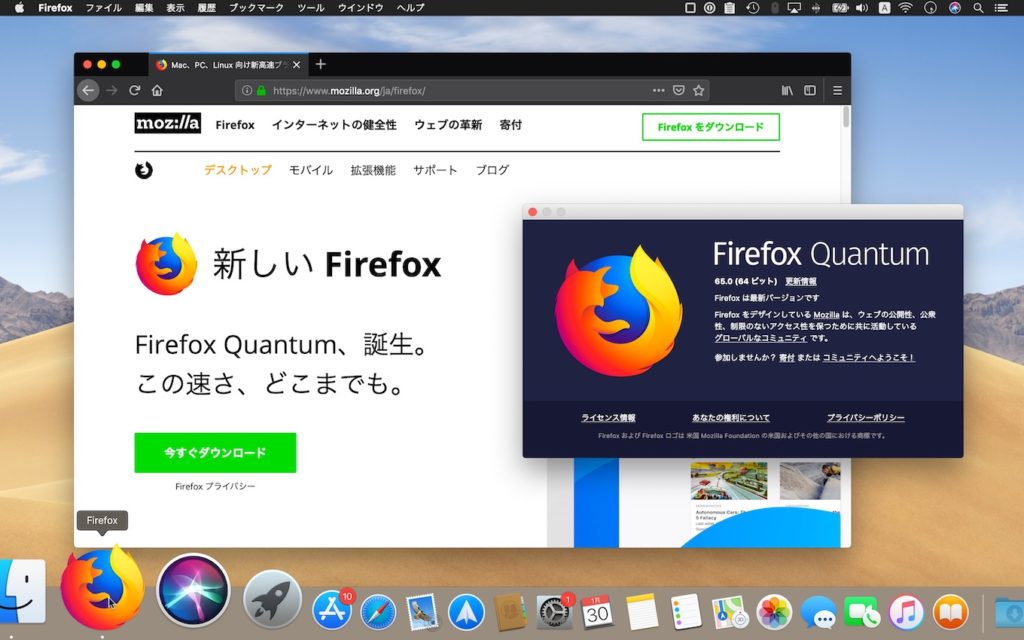Image resolution: width=1024 pixels, height=640 pixels.
Task: Select the Mac, PC, Linux tab
Action: (x=228, y=65)
